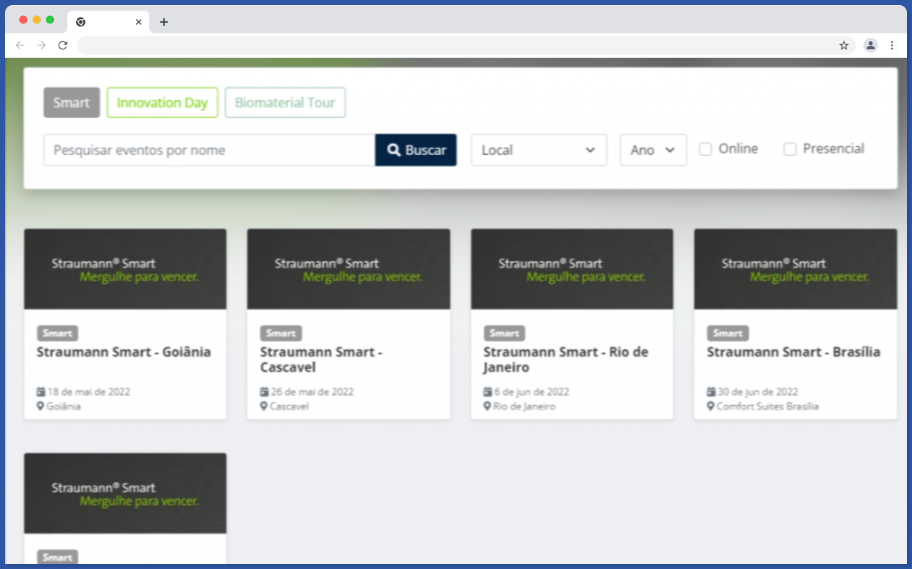Close the current browser tab

point(138,22)
